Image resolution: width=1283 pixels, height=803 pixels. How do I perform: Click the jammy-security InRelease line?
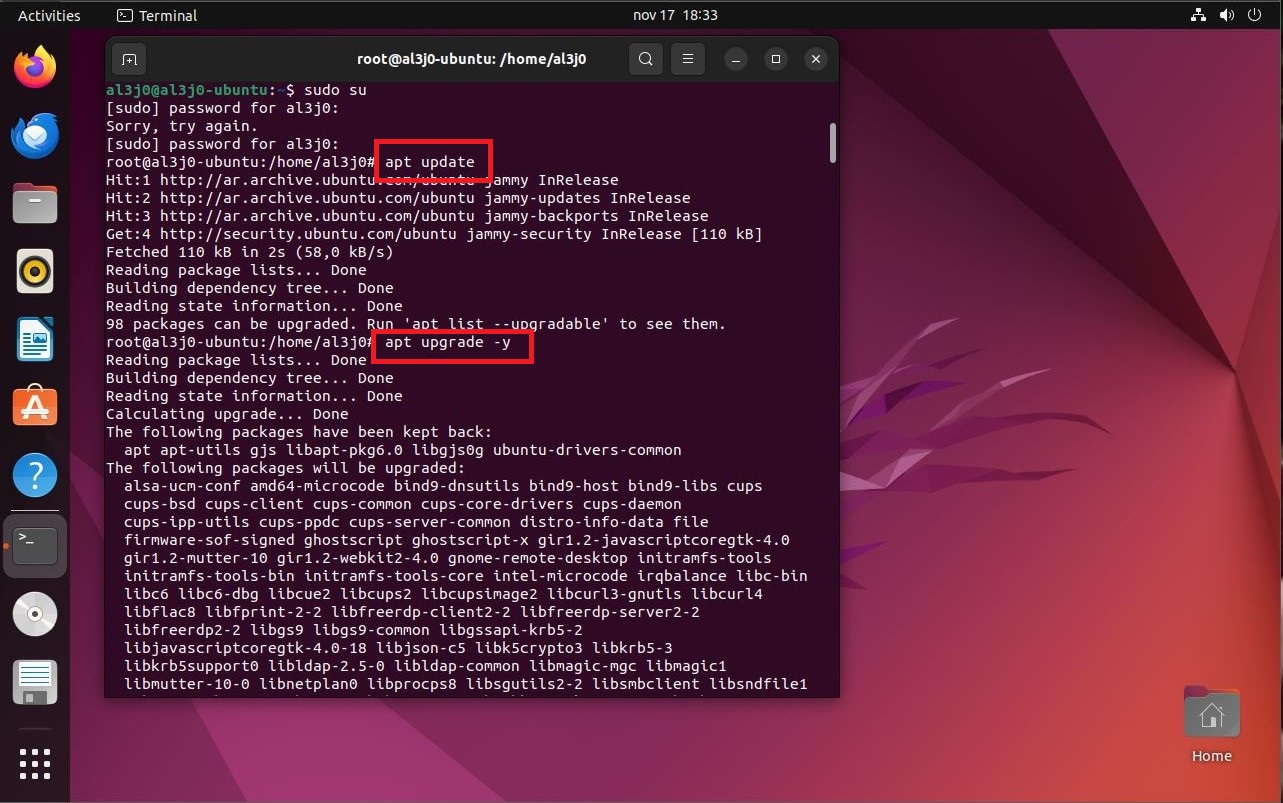click(x=434, y=234)
